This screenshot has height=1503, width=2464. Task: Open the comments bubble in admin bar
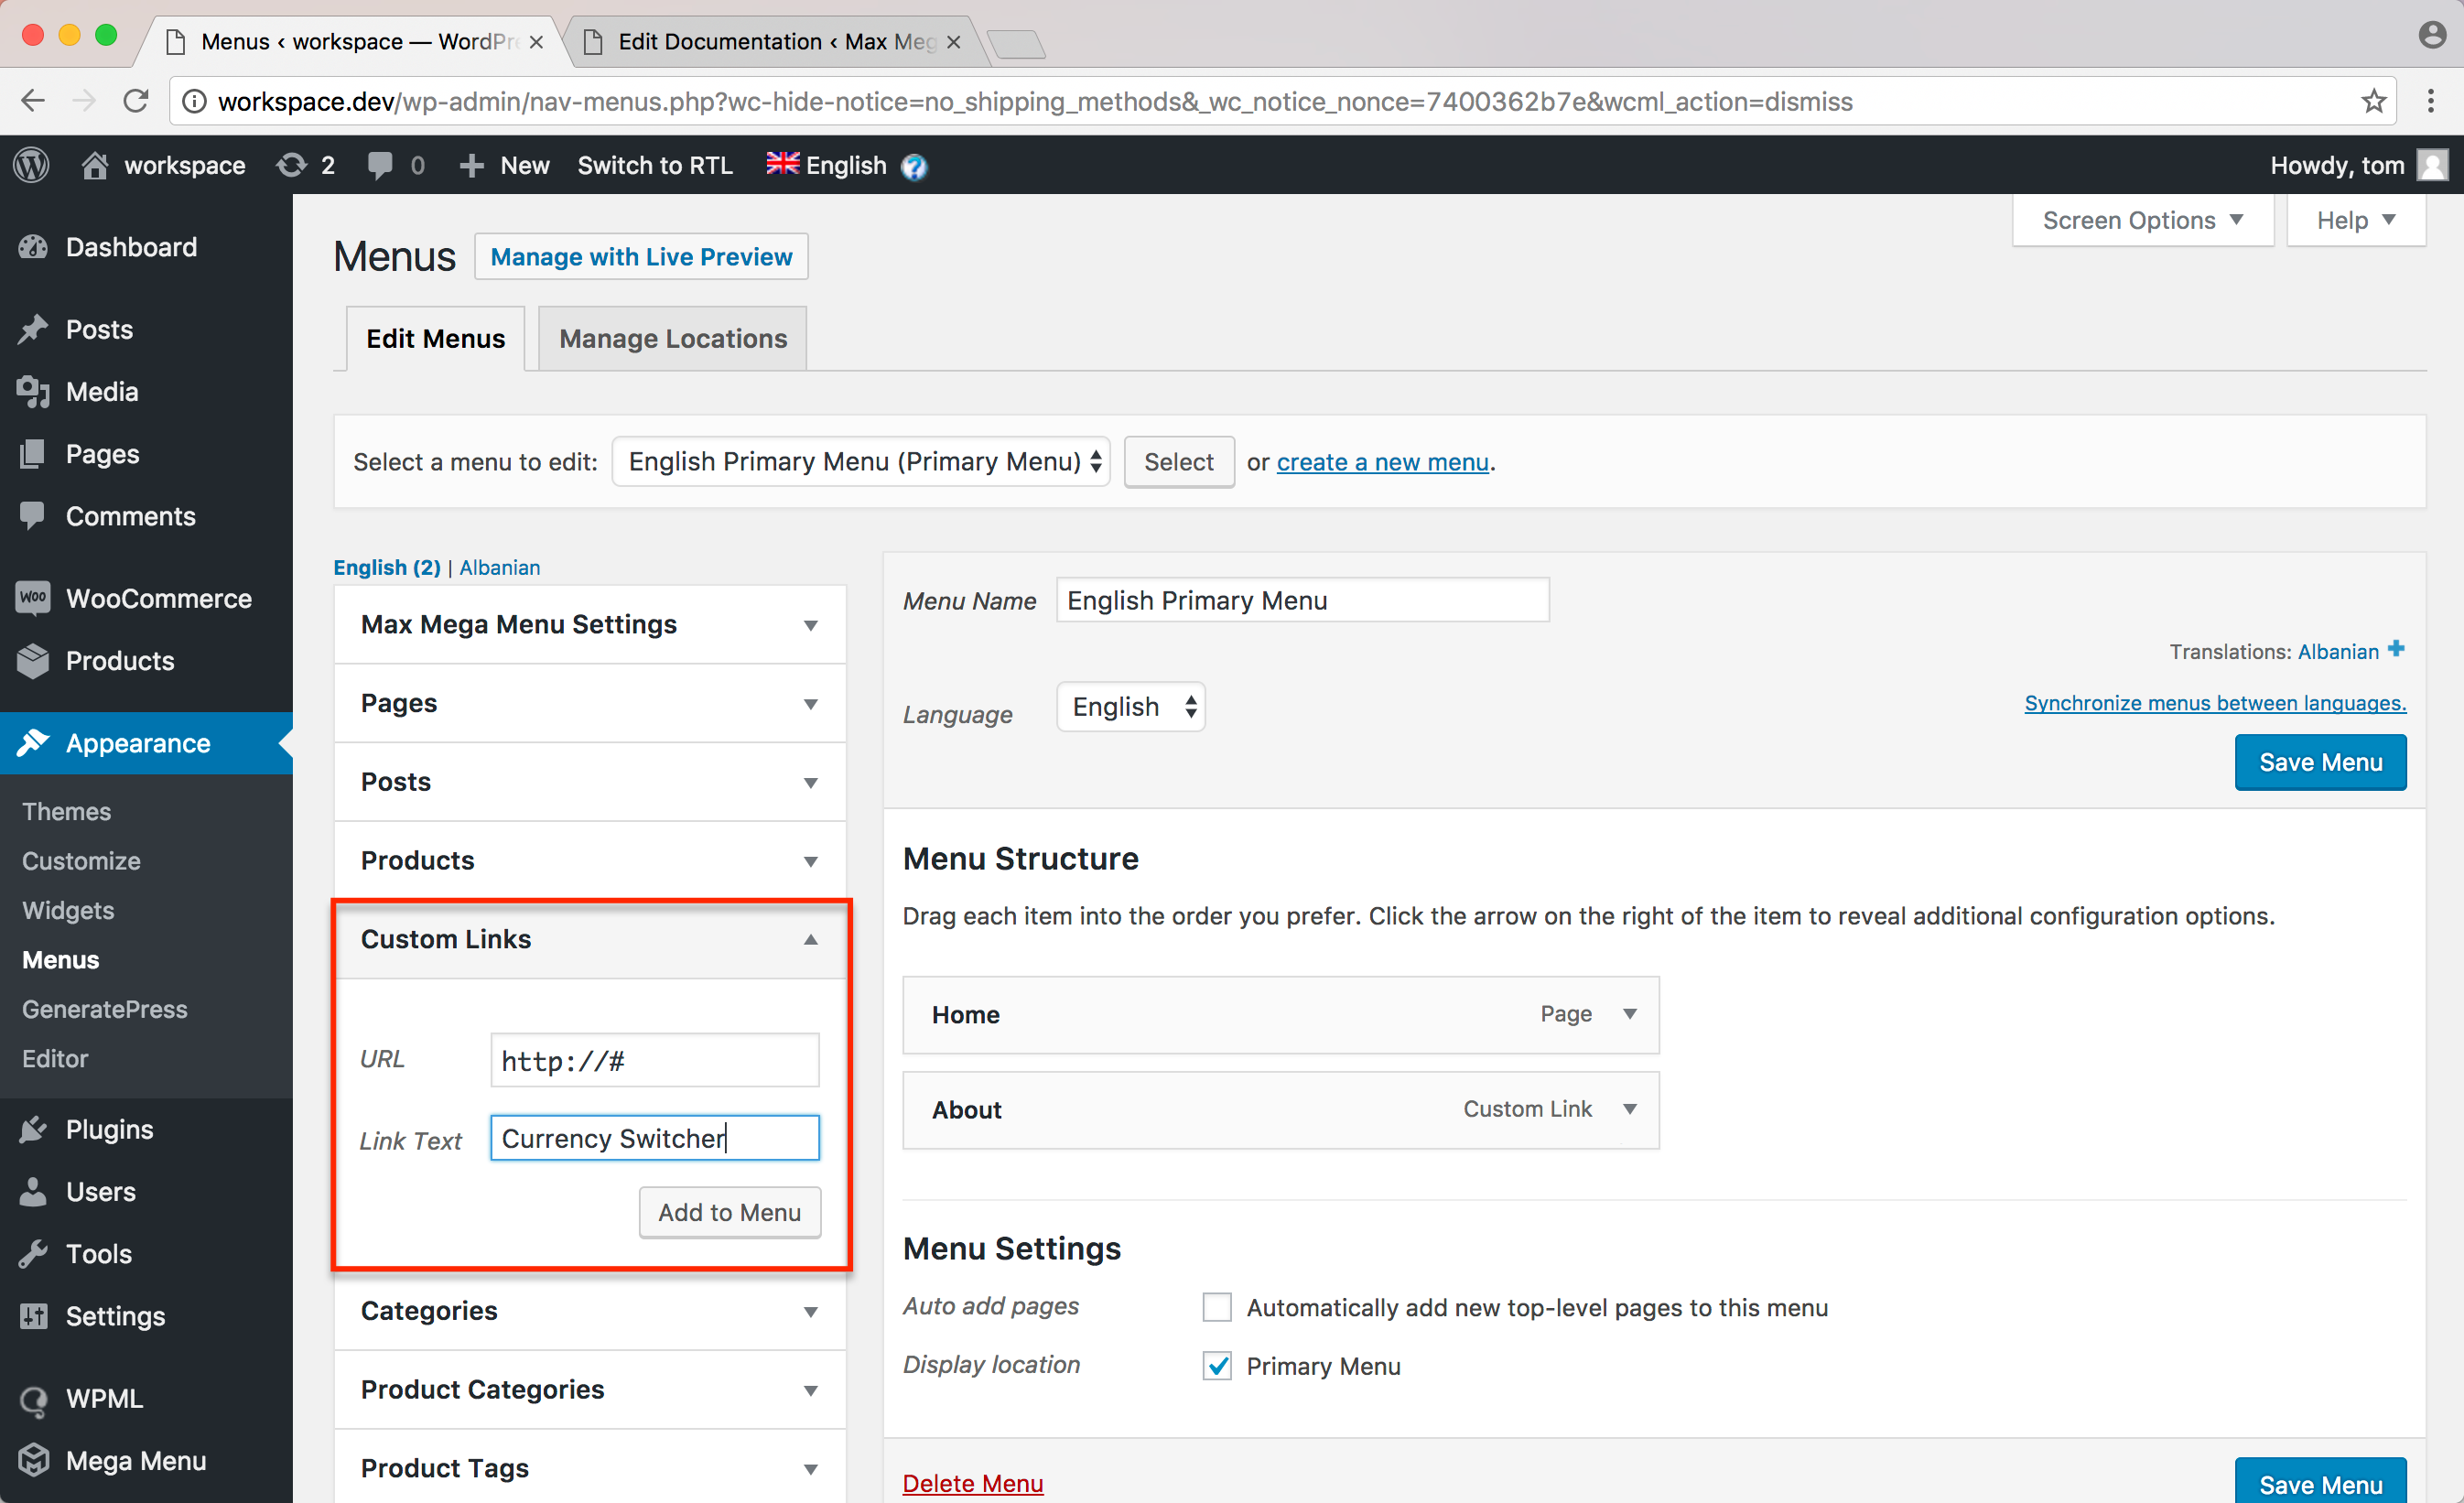381,165
